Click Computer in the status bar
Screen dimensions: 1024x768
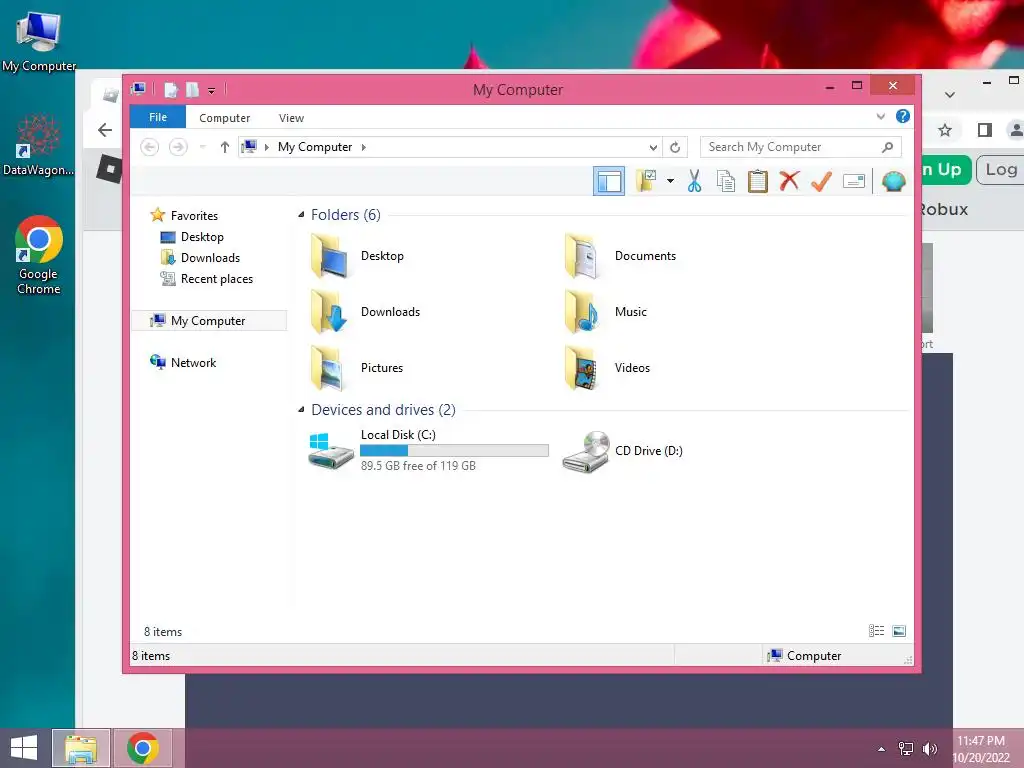pyautogui.click(x=804, y=656)
